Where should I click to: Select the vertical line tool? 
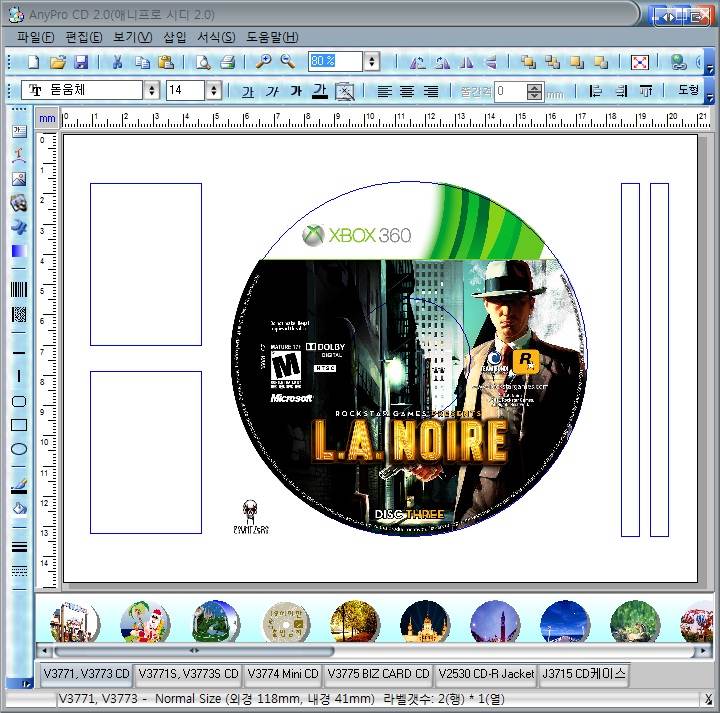19,376
